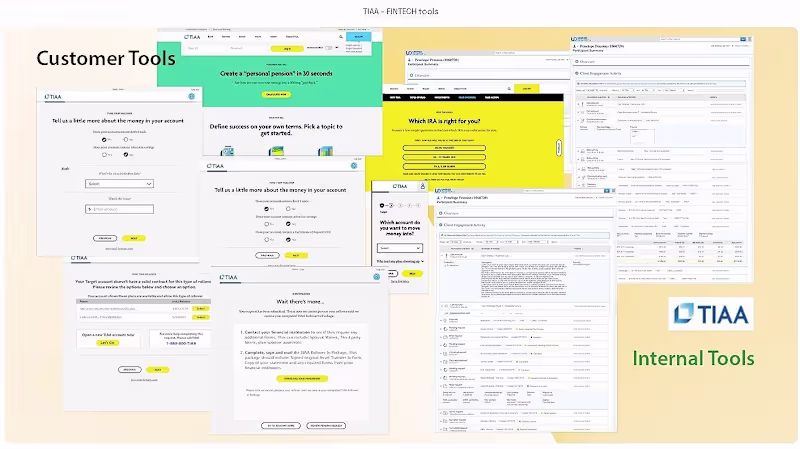Image resolution: width=800 pixels, height=449 pixels.
Task: Click blue Log in button on homepage header
Action: tap(359, 37)
